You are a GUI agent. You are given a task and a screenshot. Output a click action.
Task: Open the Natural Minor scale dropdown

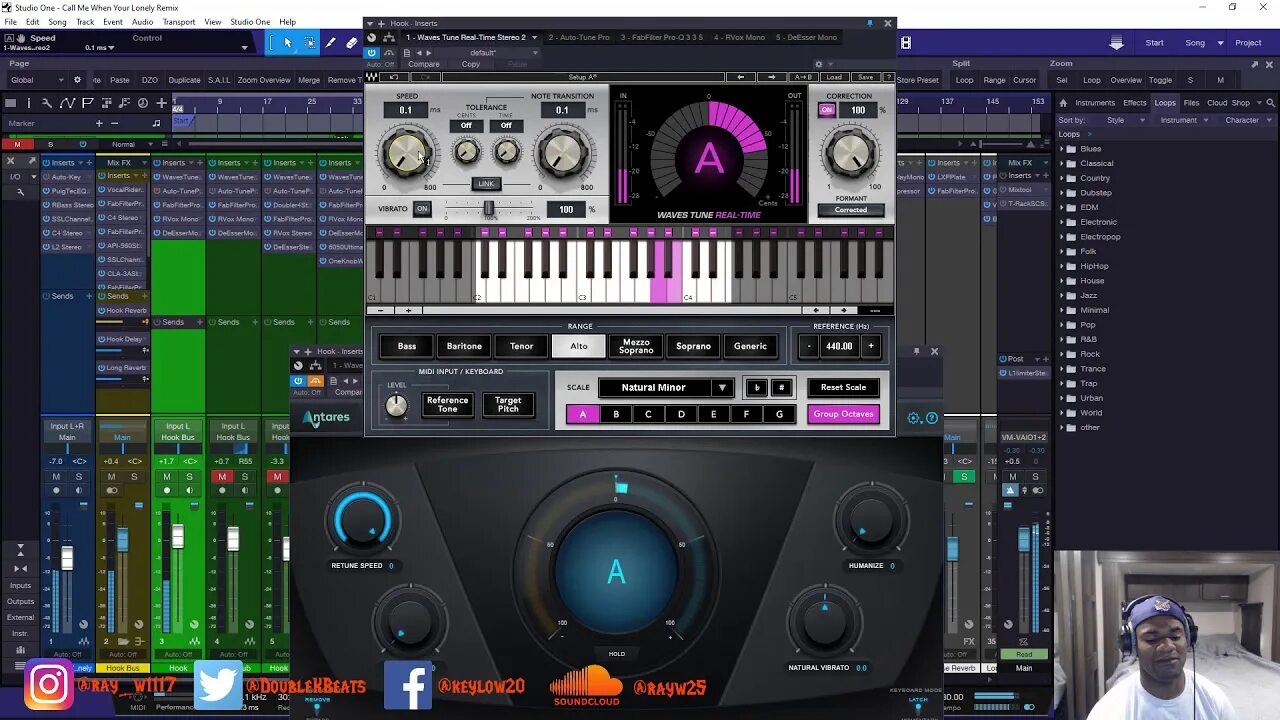pyautogui.click(x=666, y=388)
